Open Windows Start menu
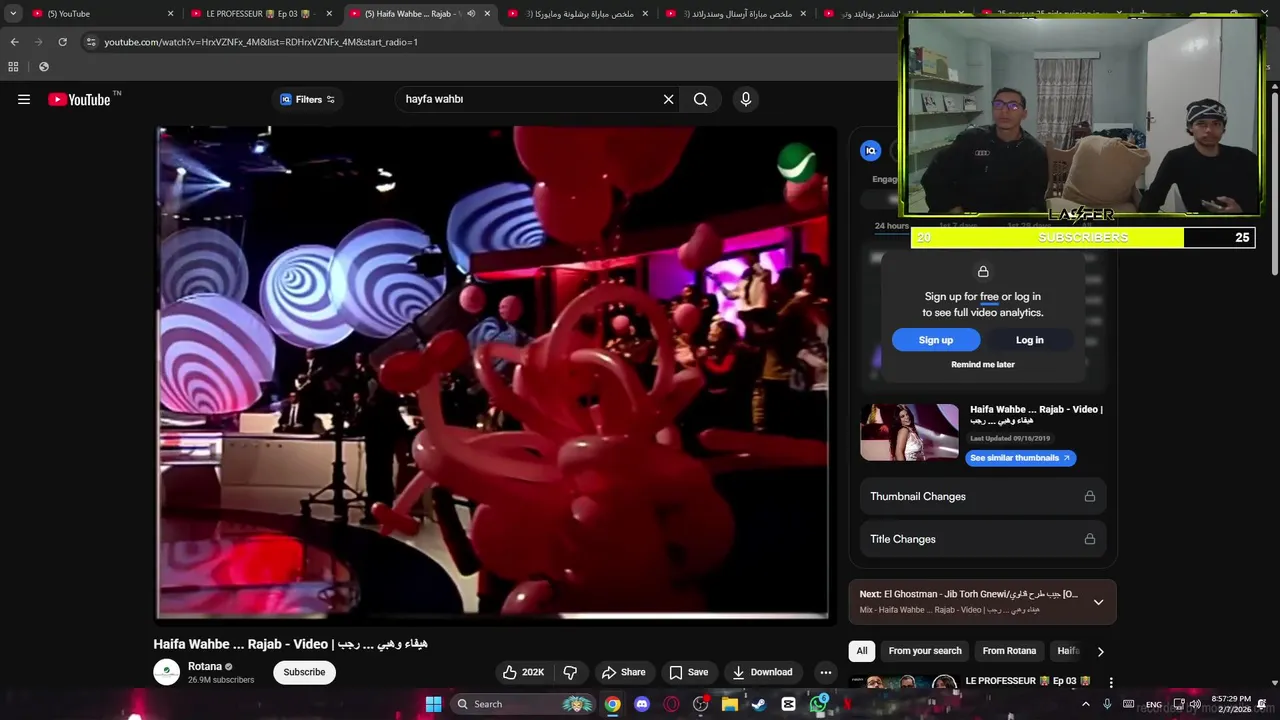The image size is (1280, 720). tap(433, 704)
